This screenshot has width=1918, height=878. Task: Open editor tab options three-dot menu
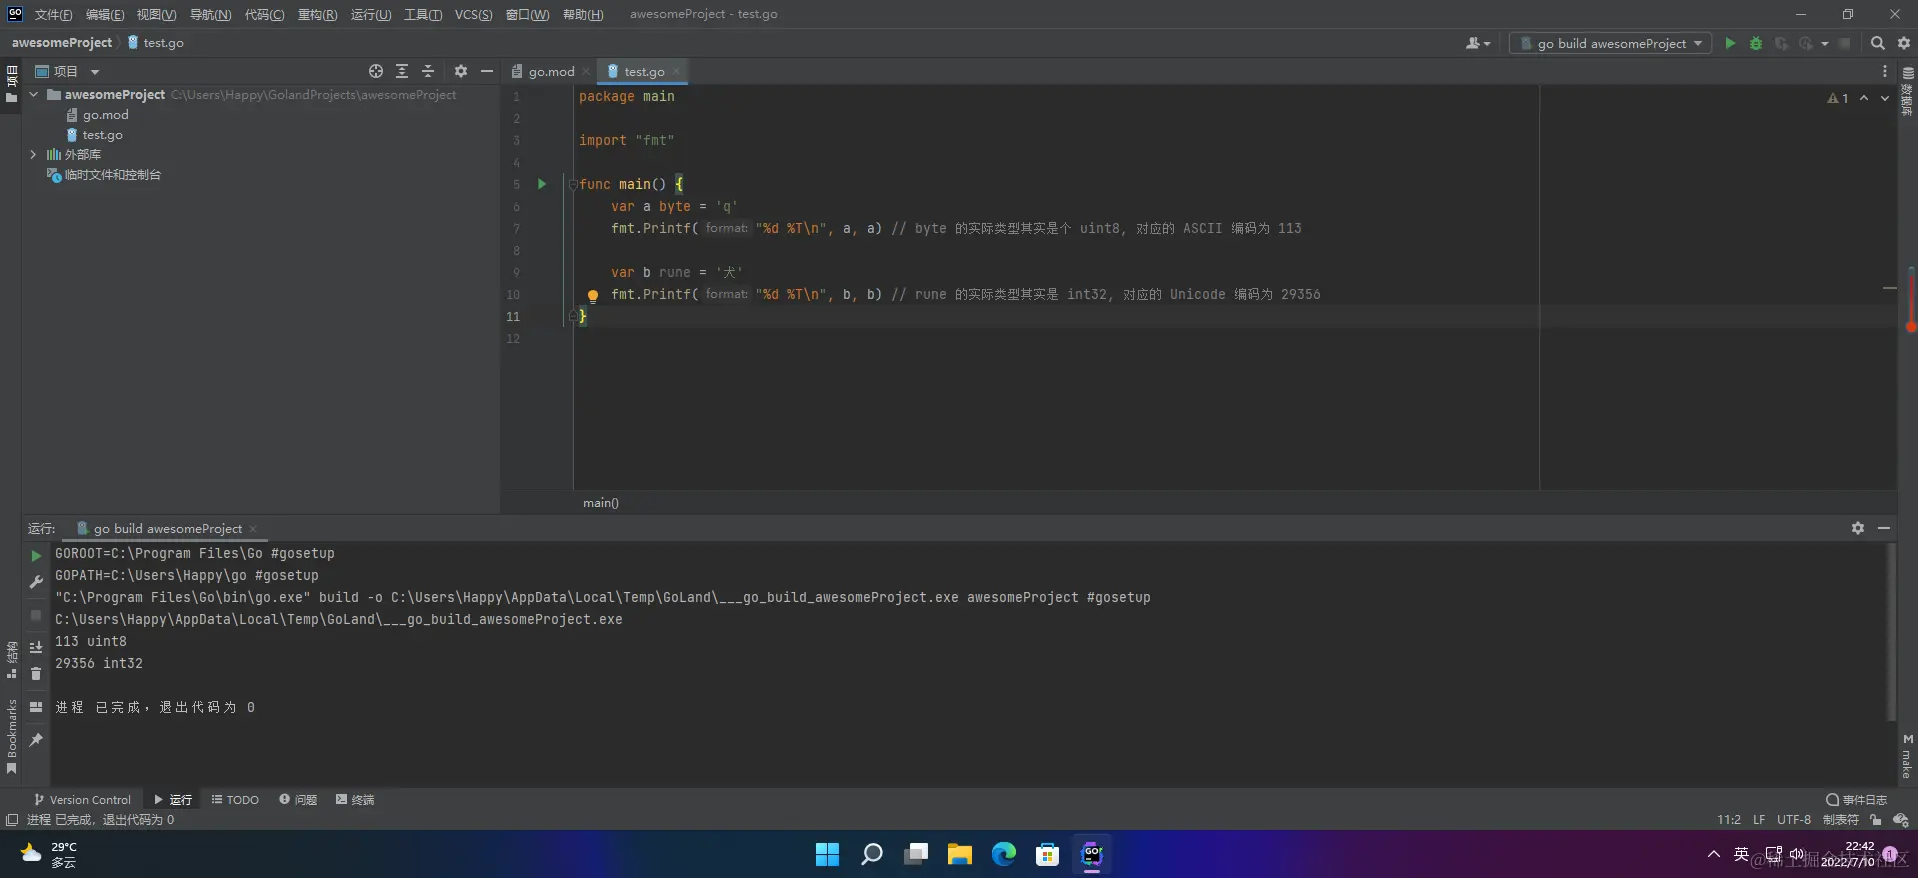(1885, 71)
